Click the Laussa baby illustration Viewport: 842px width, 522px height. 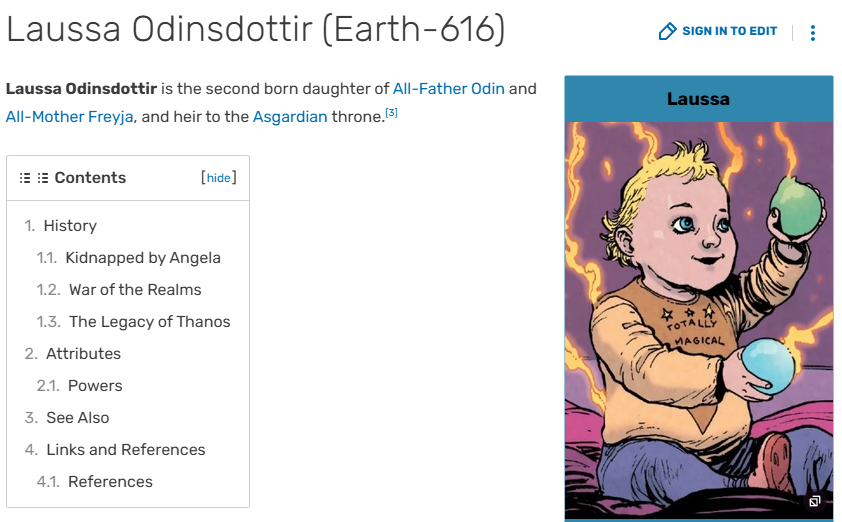[x=698, y=310]
